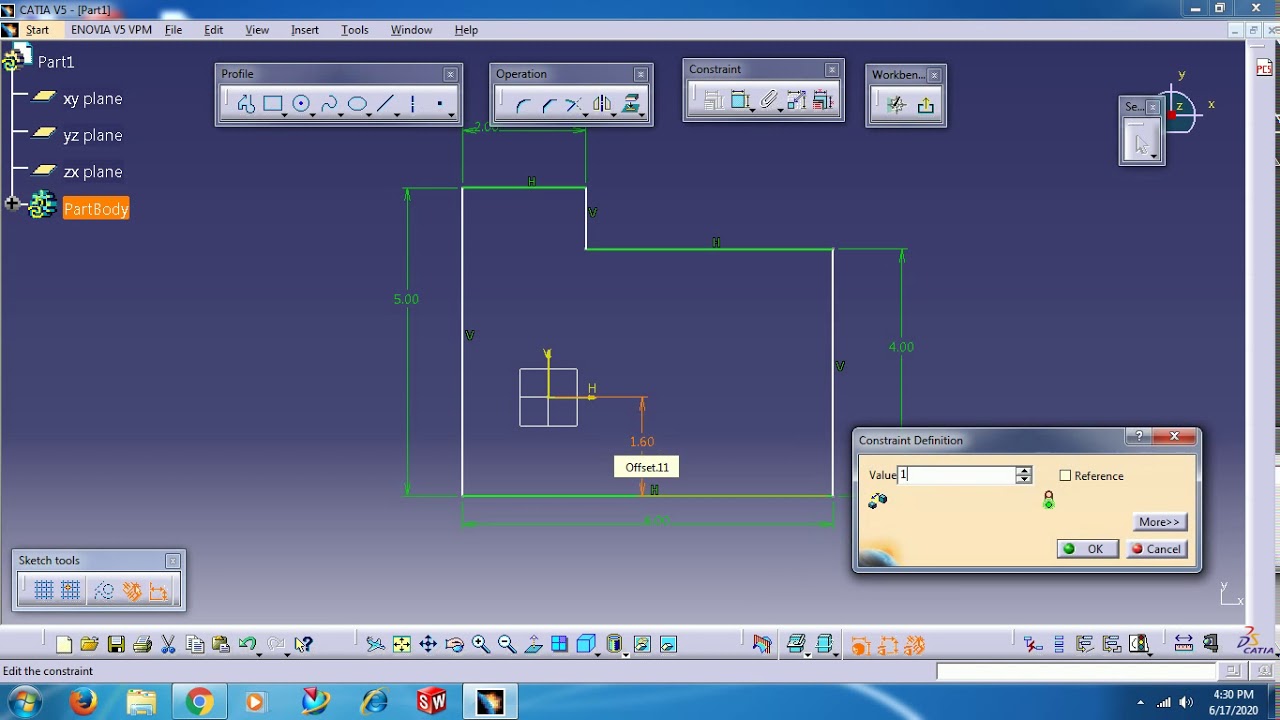Select the Edit Multi-Constraint tool
This screenshot has width=1280, height=720.
tap(823, 100)
